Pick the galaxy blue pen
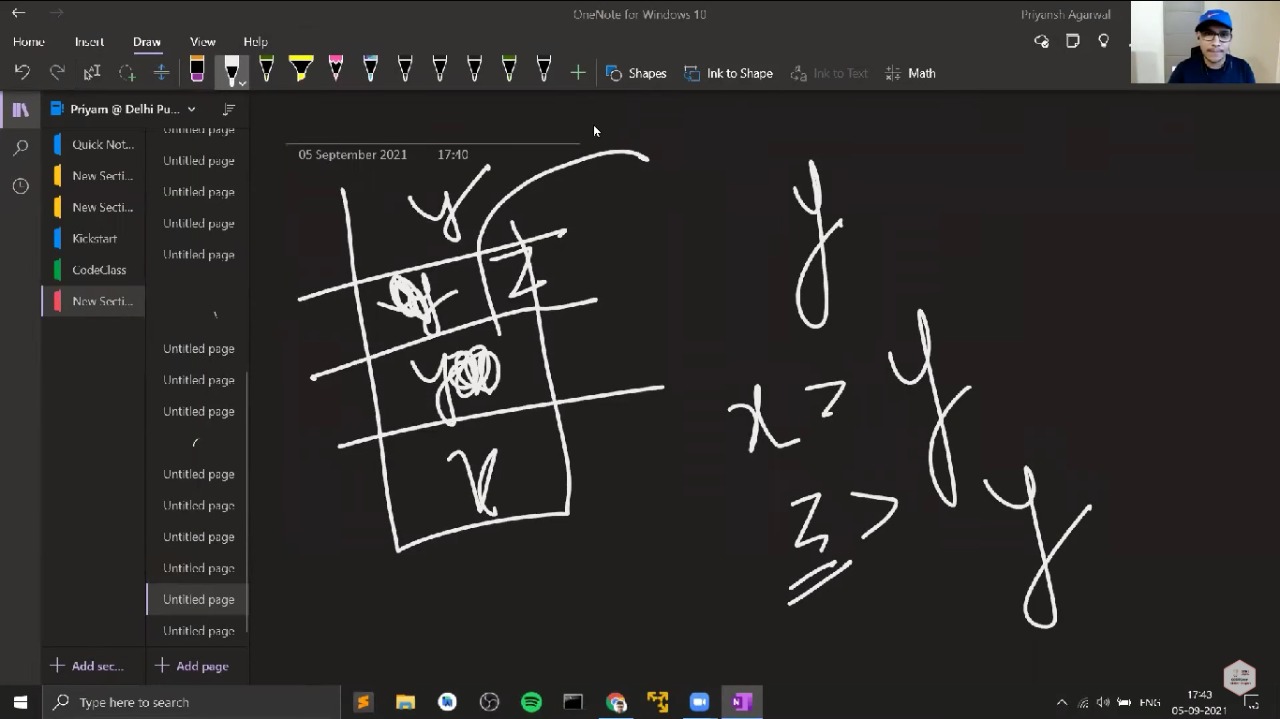Screen dimensions: 1280x719 point(370,68)
